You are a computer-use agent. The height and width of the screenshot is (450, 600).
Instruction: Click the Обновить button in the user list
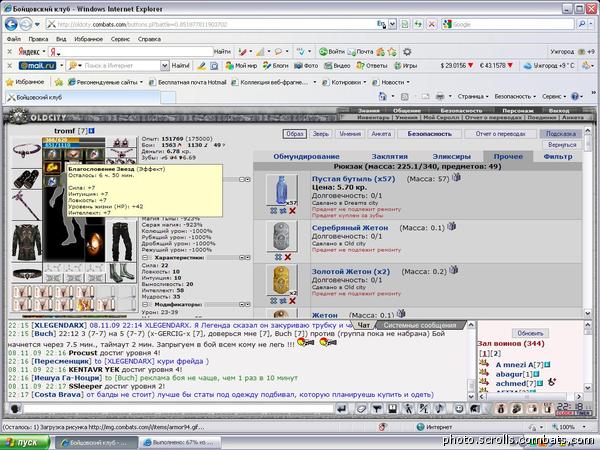click(530, 333)
